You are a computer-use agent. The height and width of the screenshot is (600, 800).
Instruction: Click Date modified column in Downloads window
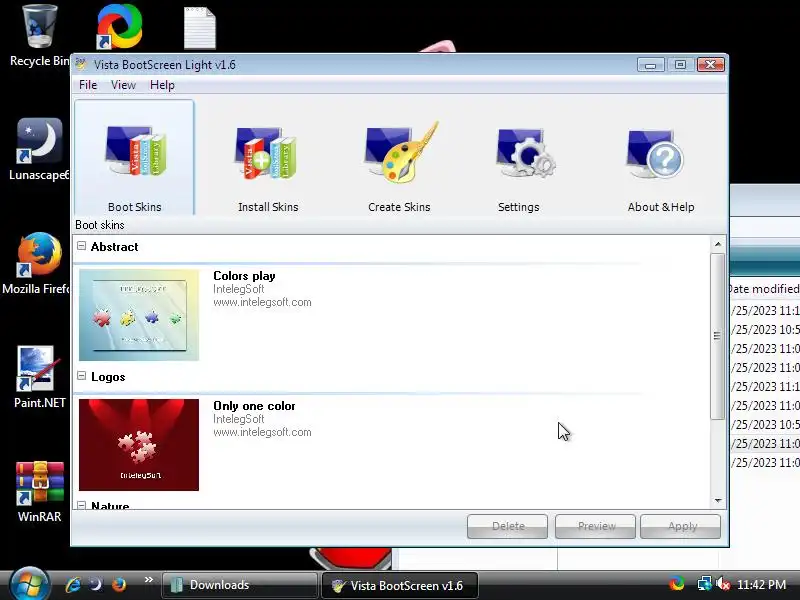pos(764,289)
